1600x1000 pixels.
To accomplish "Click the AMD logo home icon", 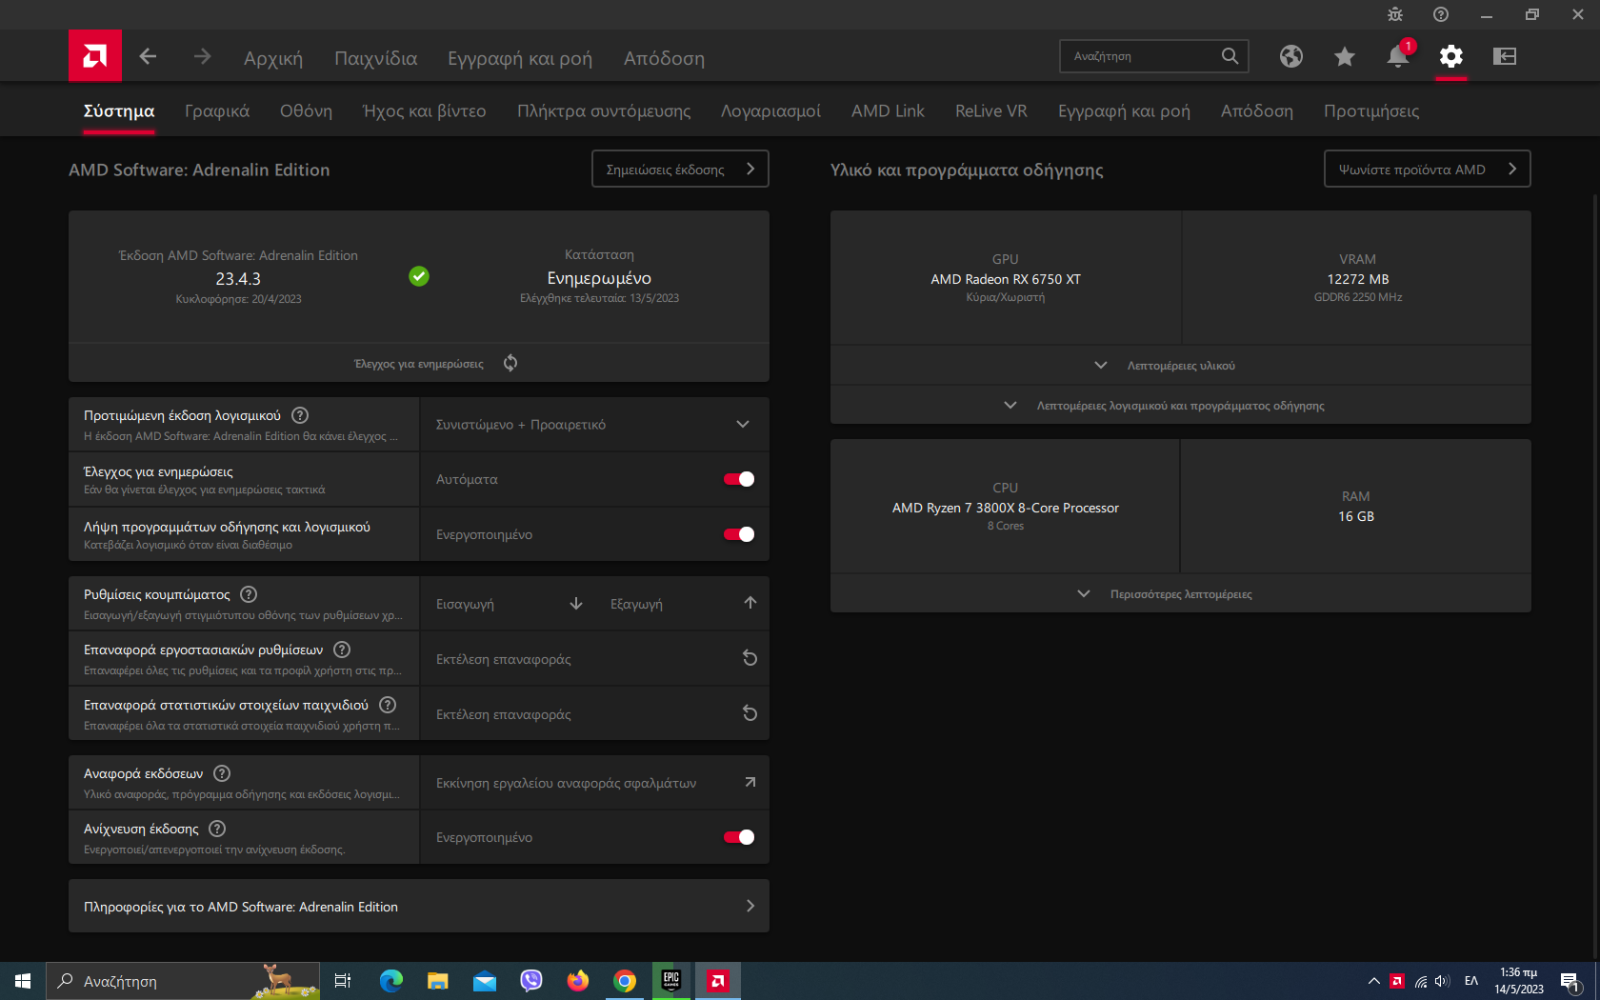I will [x=95, y=56].
